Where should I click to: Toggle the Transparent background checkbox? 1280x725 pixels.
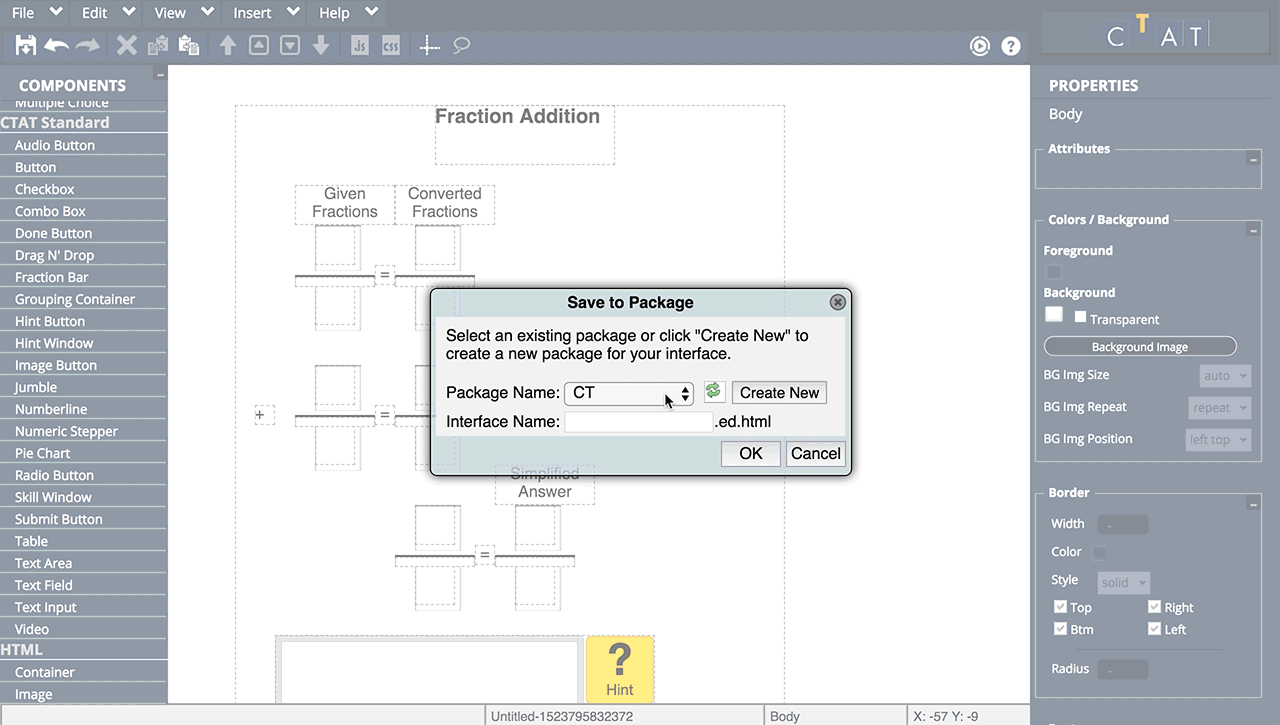click(1080, 317)
